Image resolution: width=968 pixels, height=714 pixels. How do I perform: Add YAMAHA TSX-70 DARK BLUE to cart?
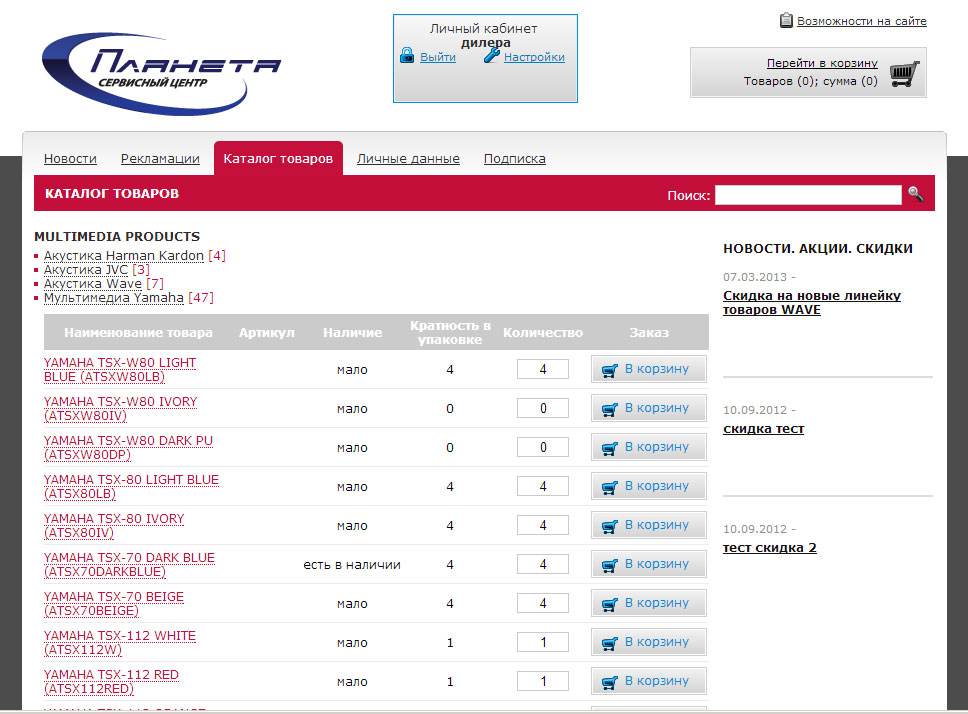coord(648,564)
